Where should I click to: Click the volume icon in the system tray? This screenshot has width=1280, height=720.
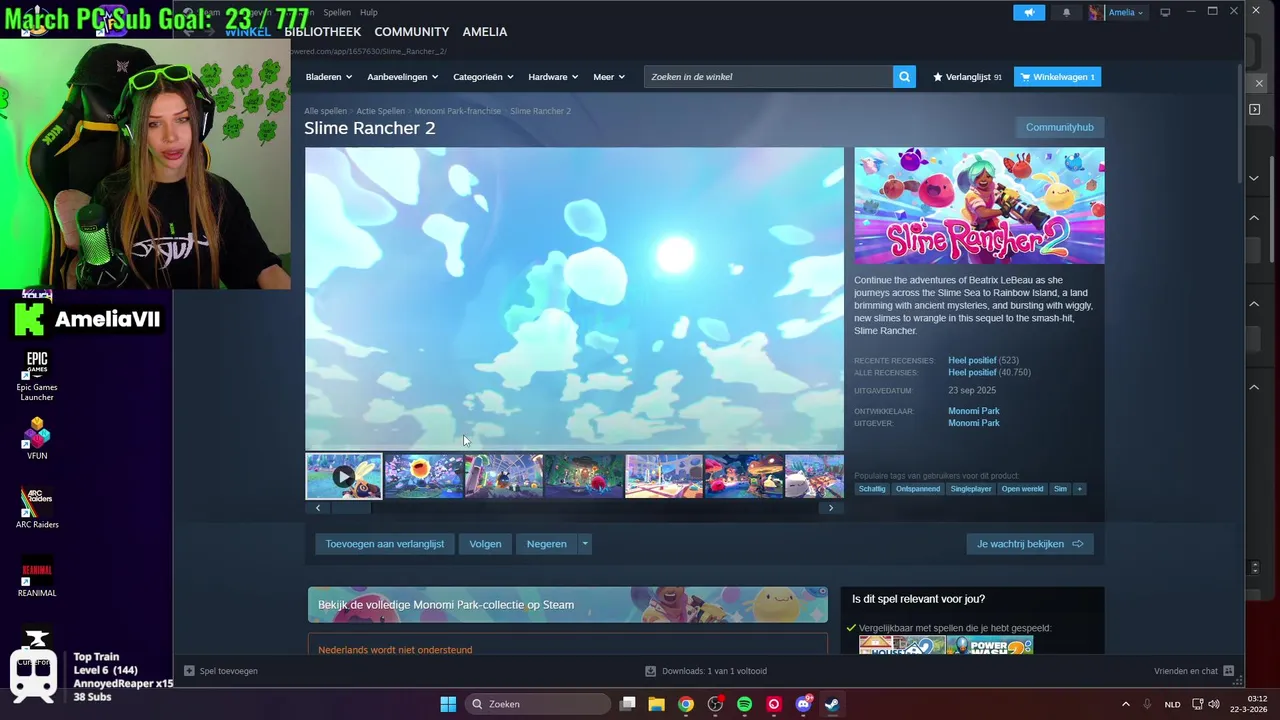point(1213,704)
